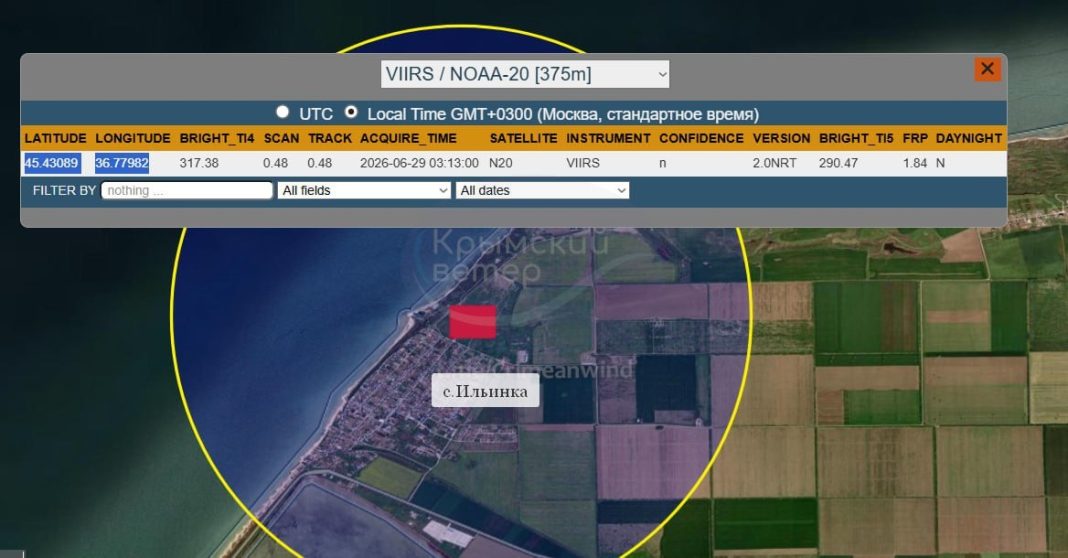Image resolution: width=1068 pixels, height=558 pixels.
Task: Sort by BRIGHT_TI4 column header
Action: click(x=217, y=138)
